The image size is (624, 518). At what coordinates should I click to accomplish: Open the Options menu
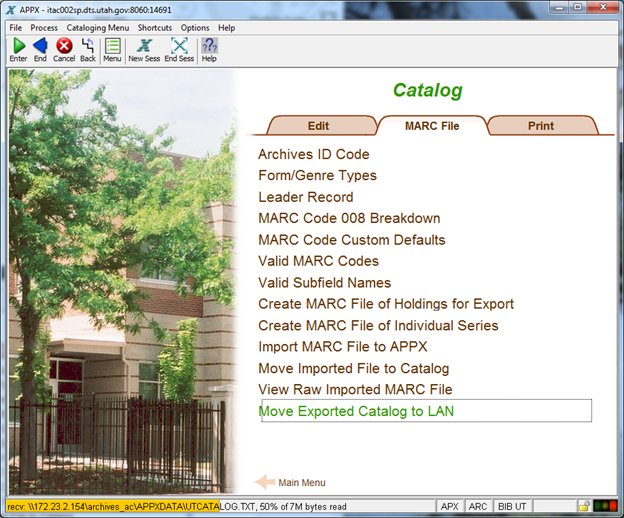click(x=195, y=28)
